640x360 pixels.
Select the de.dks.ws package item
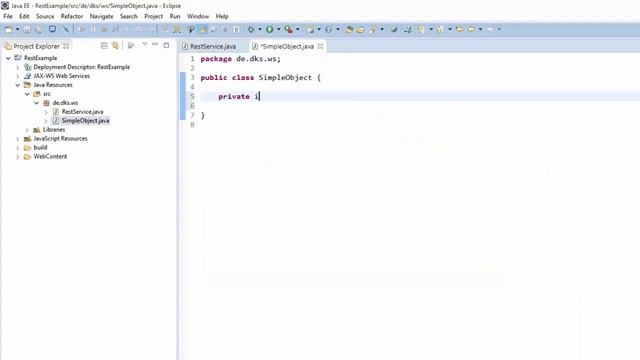coord(65,103)
